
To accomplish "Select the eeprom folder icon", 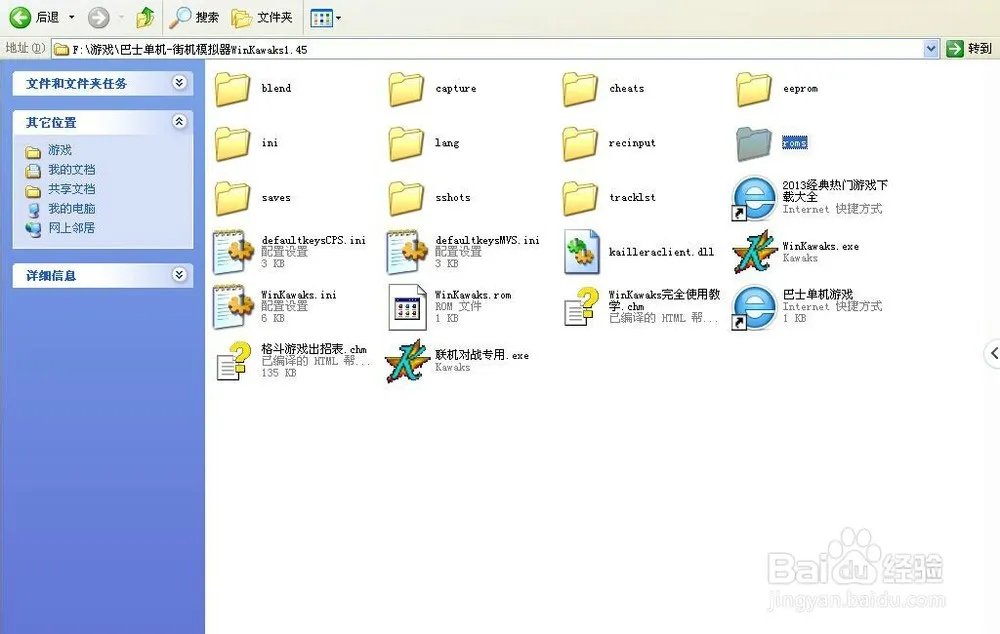I will [x=754, y=89].
